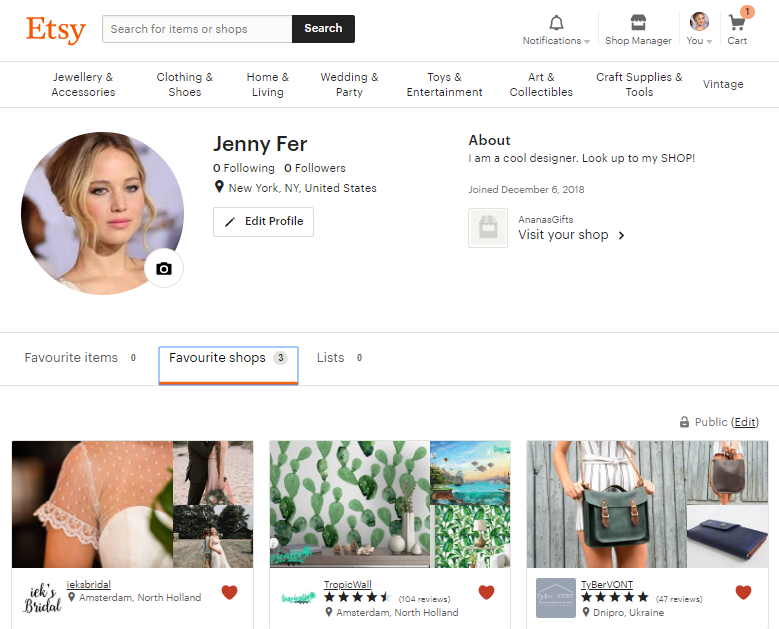Unfavourite ieksbridal with the heart

pyautogui.click(x=229, y=592)
